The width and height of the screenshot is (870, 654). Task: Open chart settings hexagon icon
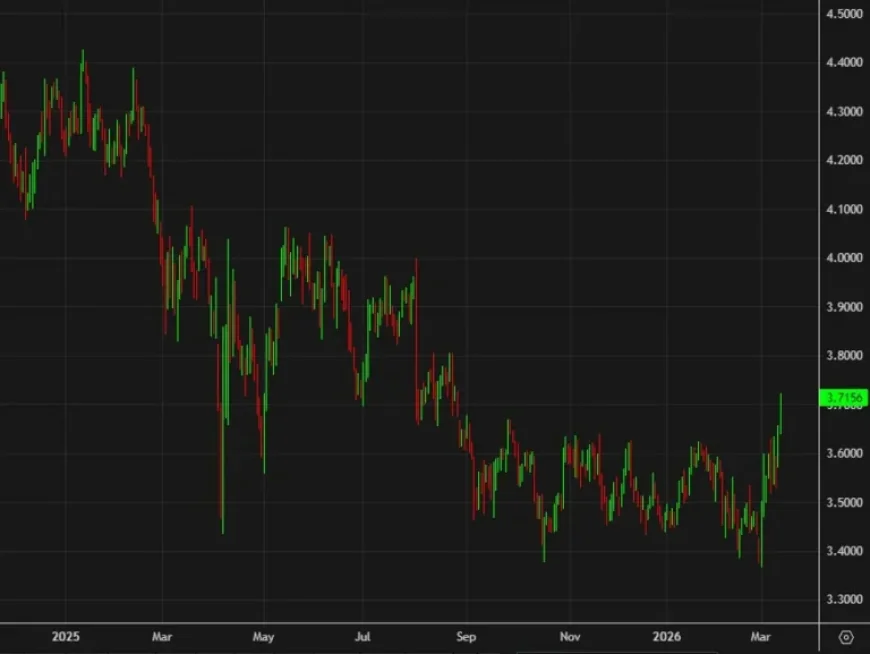[846, 636]
